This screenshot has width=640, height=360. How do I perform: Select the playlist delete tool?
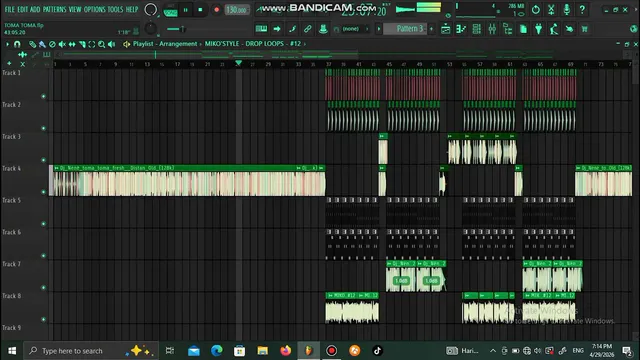click(52, 44)
